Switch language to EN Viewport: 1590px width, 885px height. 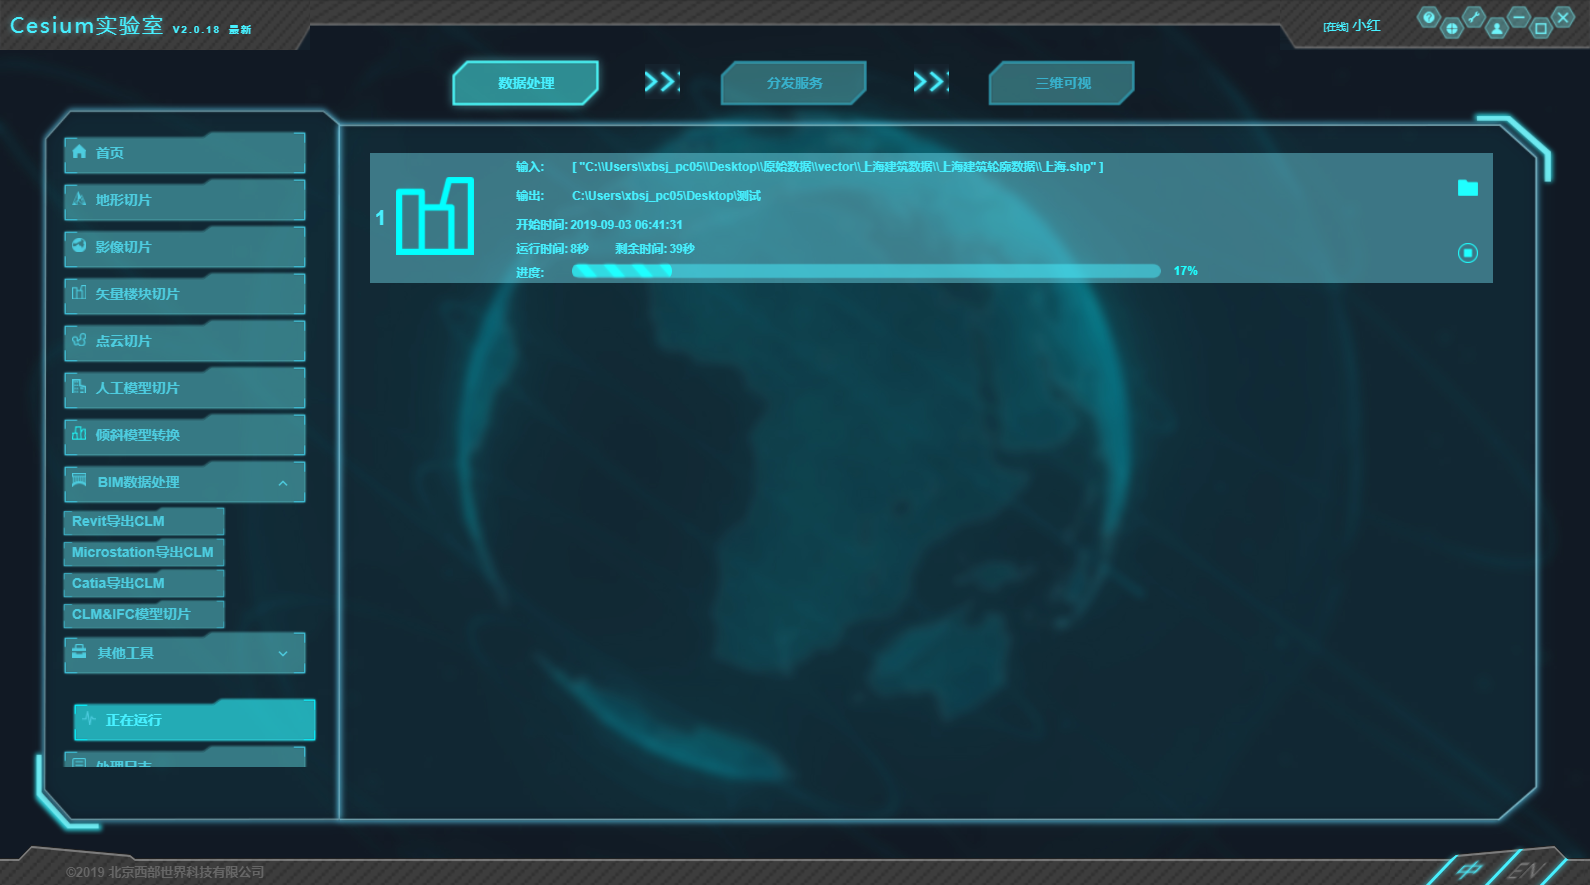coord(1527,870)
